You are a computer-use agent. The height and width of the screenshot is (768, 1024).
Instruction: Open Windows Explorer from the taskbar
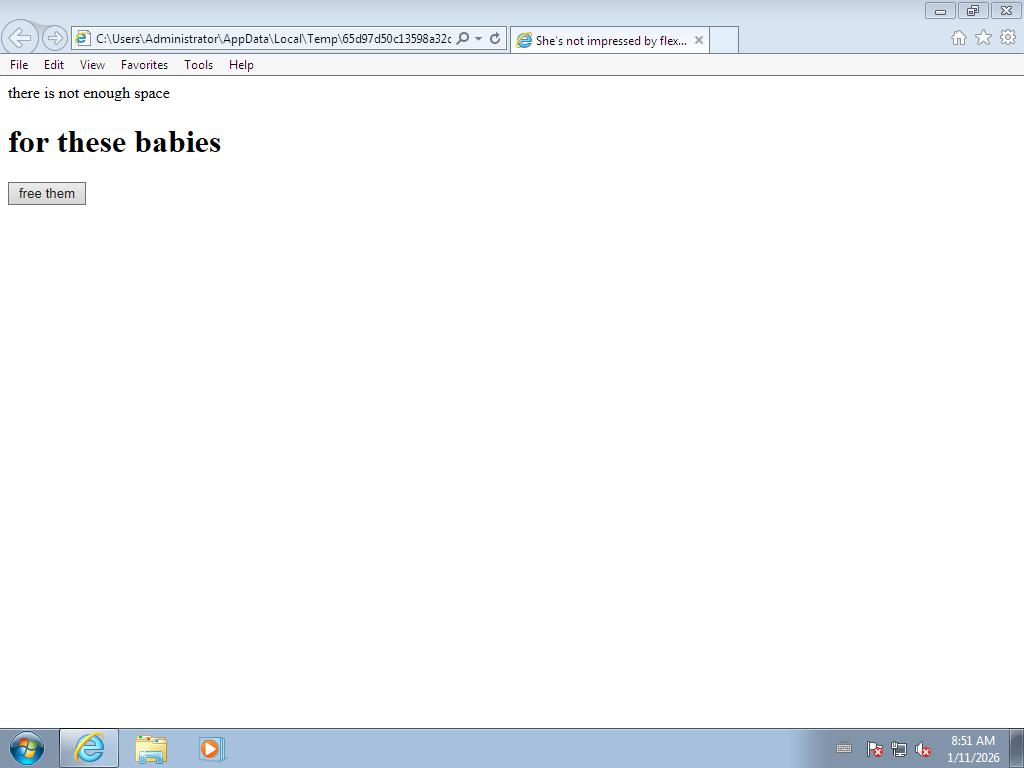[151, 748]
